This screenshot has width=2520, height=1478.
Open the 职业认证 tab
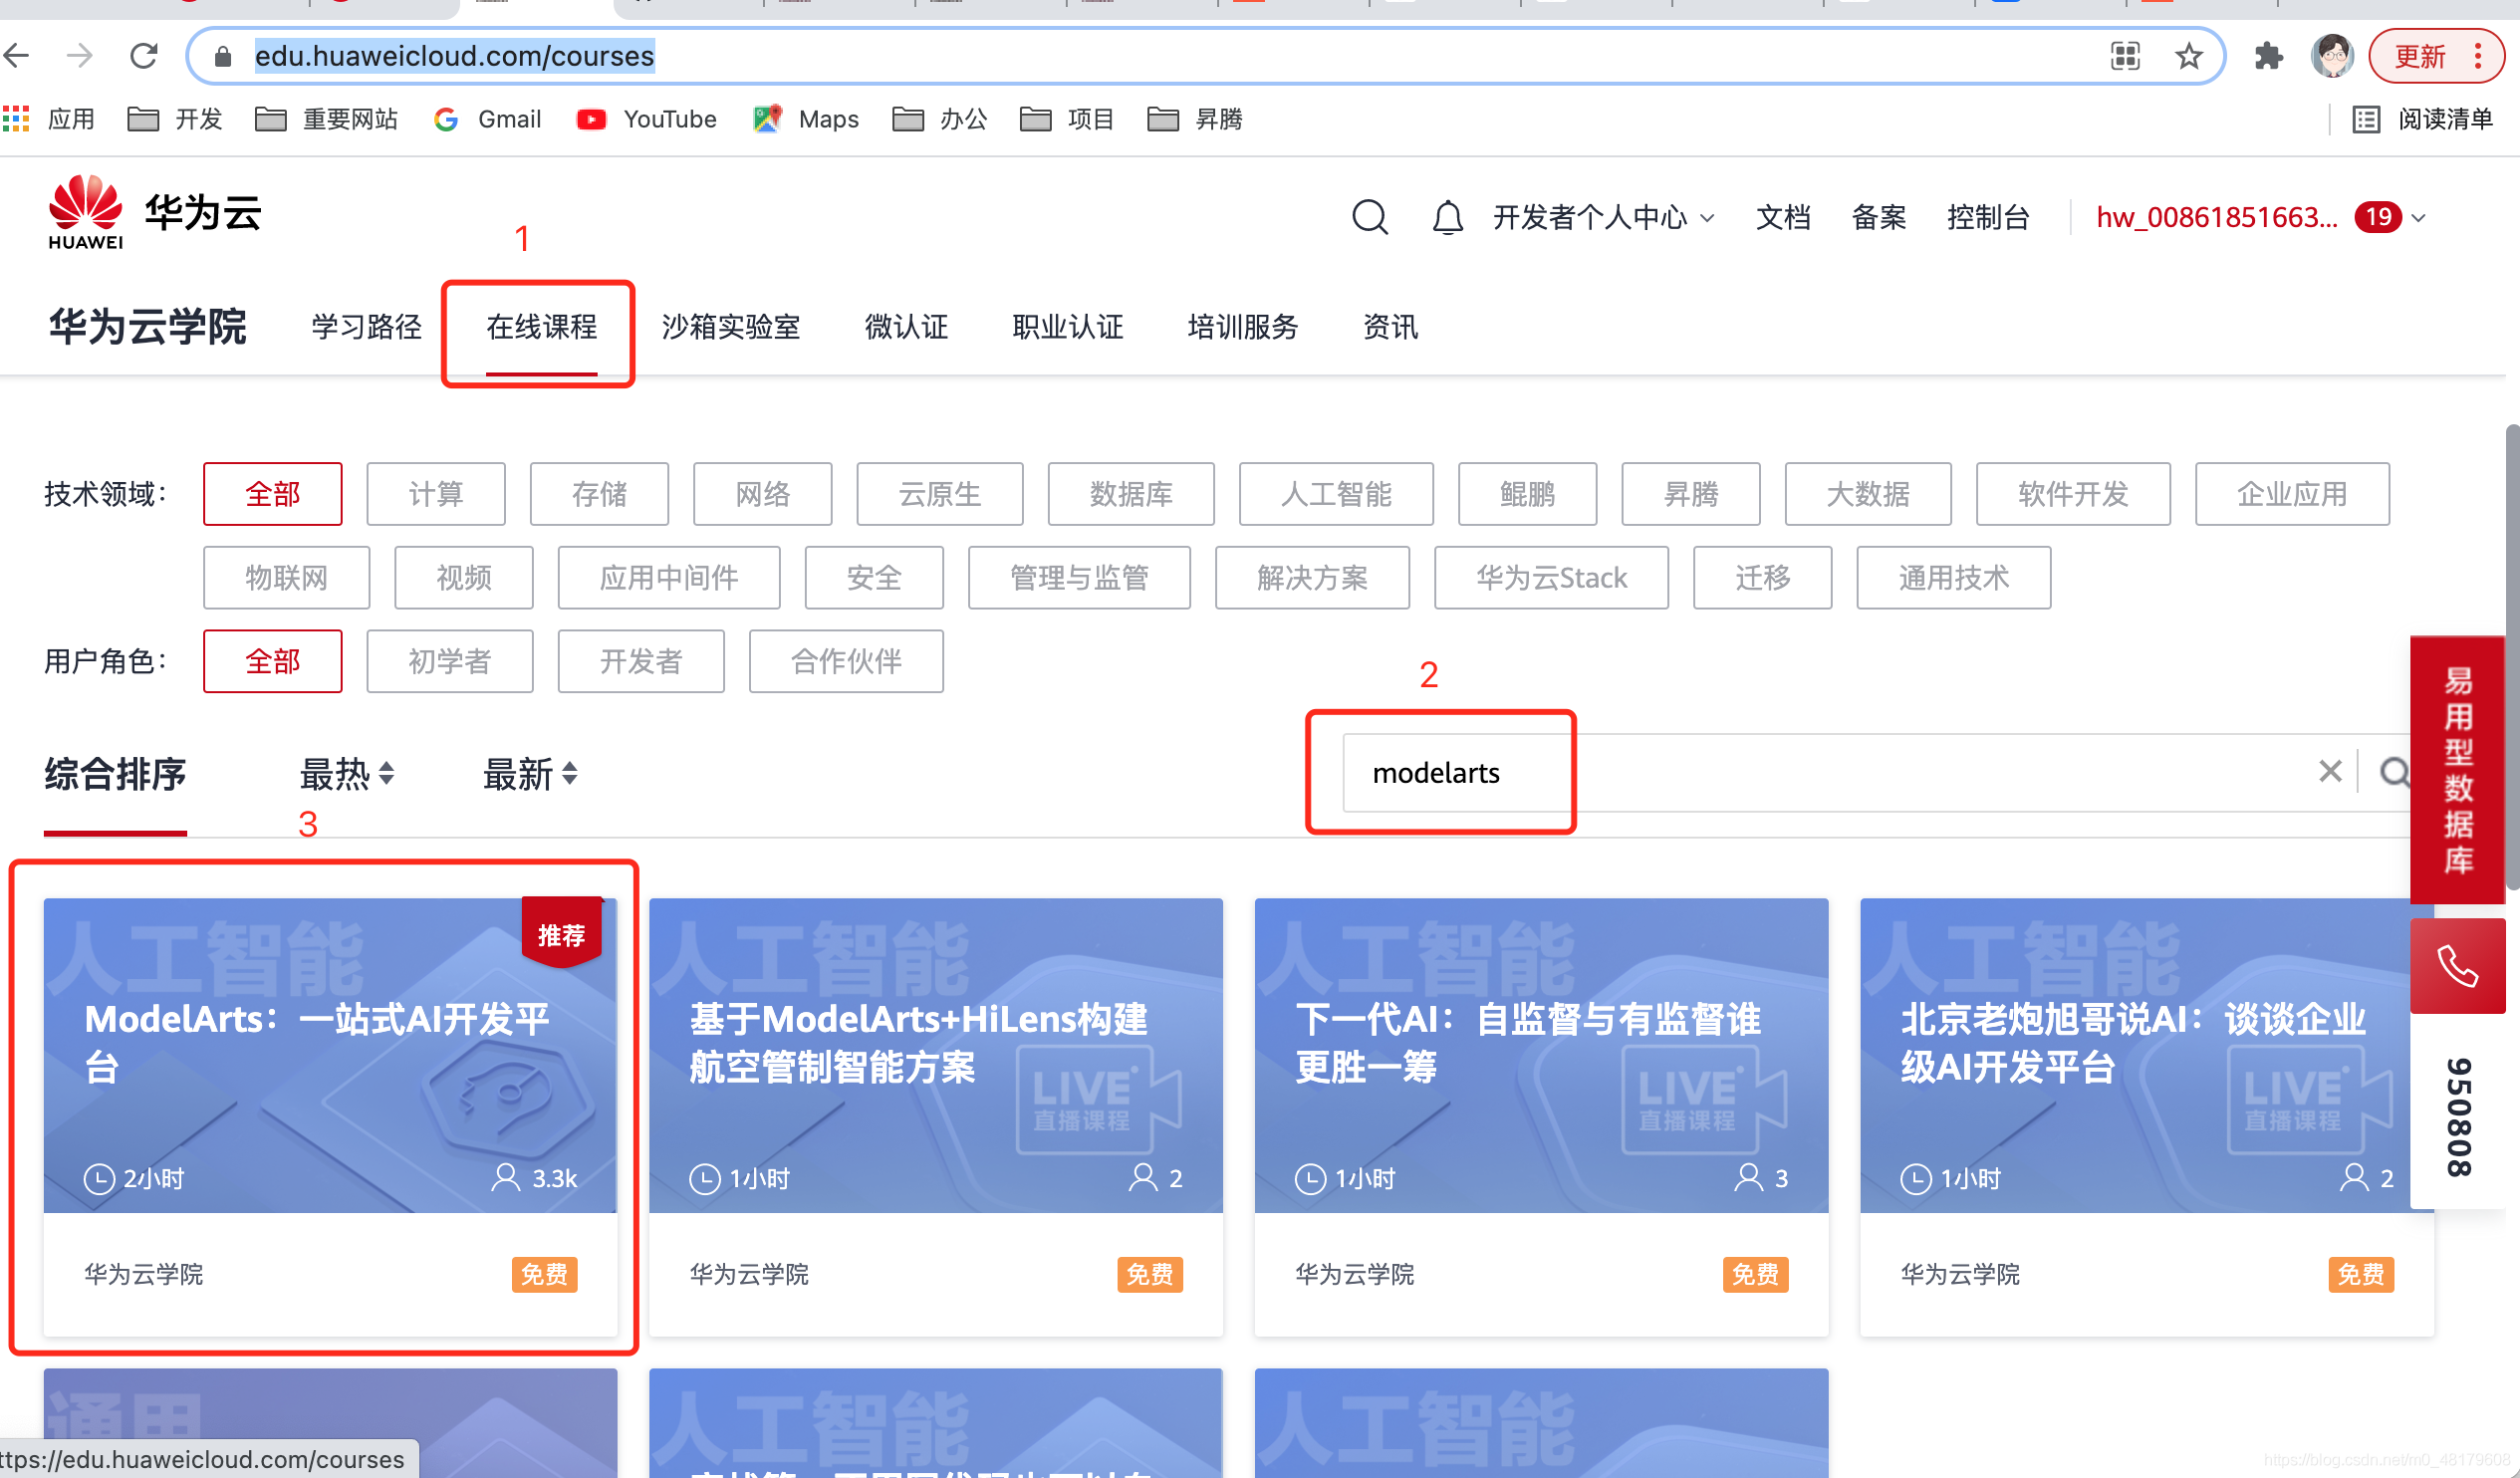click(1067, 327)
